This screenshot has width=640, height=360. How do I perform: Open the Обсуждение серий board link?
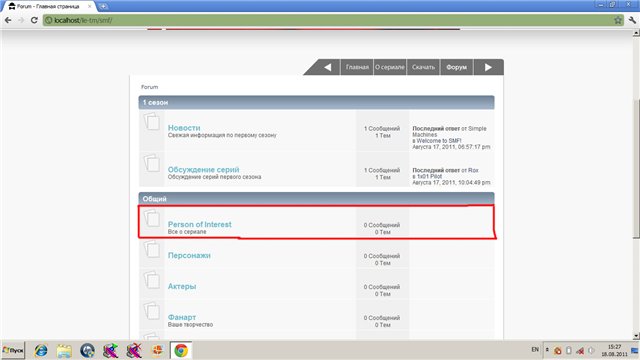pyautogui.click(x=204, y=169)
